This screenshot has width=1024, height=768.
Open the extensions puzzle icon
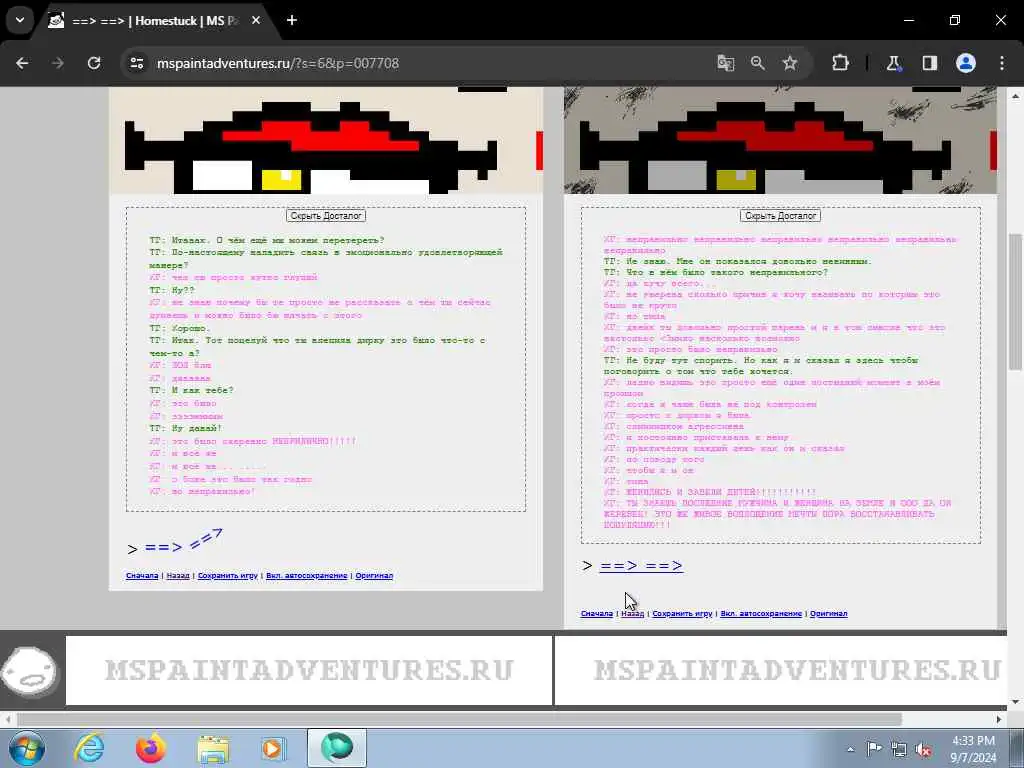[x=840, y=63]
